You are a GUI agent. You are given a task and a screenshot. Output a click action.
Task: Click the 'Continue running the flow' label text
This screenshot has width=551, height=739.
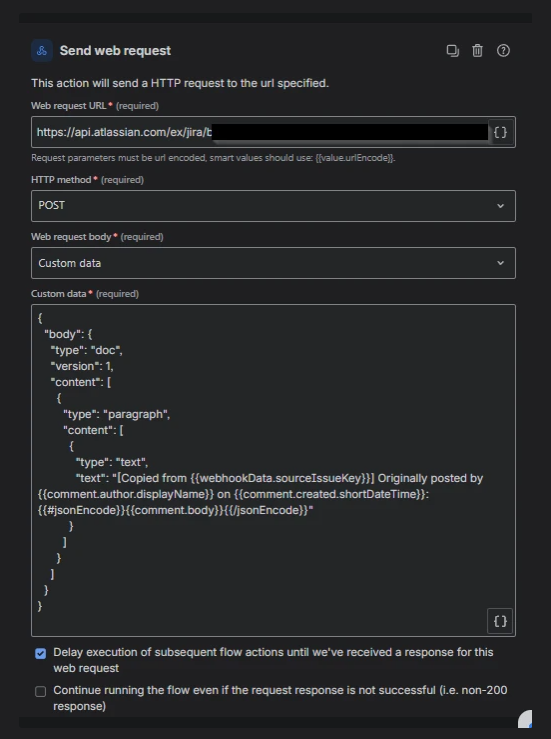point(280,698)
